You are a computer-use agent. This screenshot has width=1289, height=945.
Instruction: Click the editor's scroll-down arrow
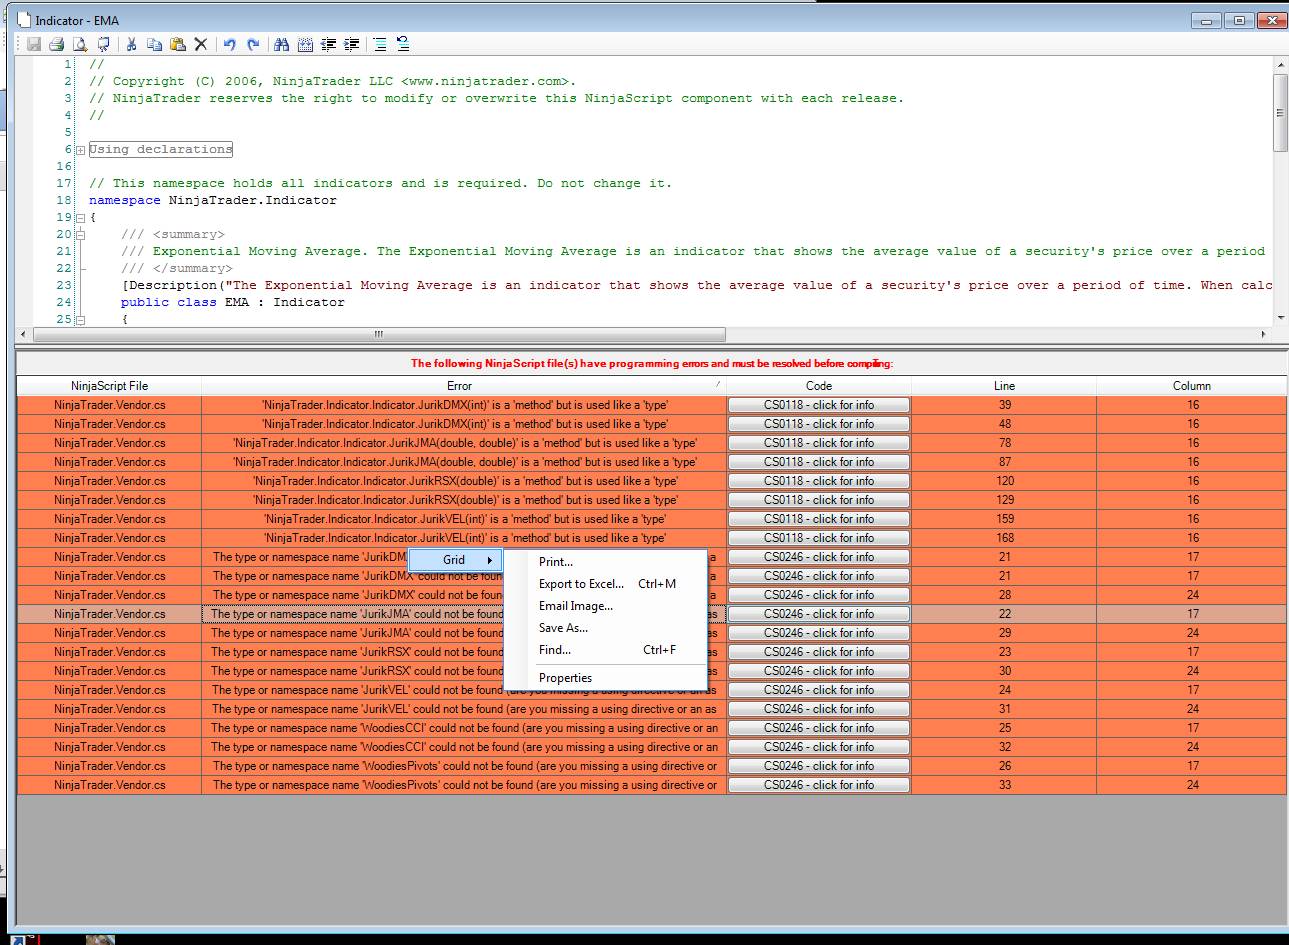[x=1280, y=319]
